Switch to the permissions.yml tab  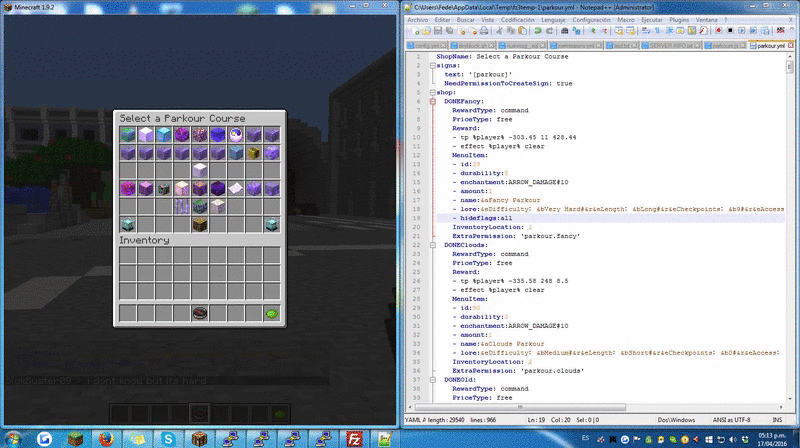(x=575, y=45)
